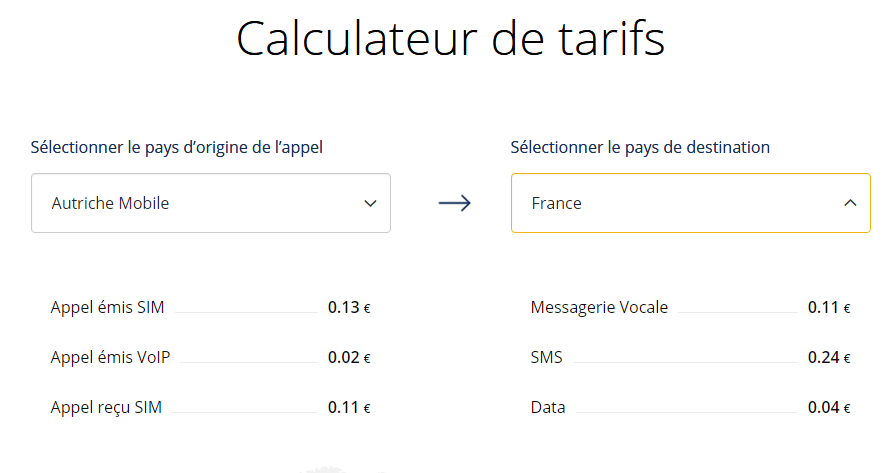This screenshot has width=886, height=473.
Task: Click the "Sélectionner le pays de destination" label
Action: (x=640, y=147)
